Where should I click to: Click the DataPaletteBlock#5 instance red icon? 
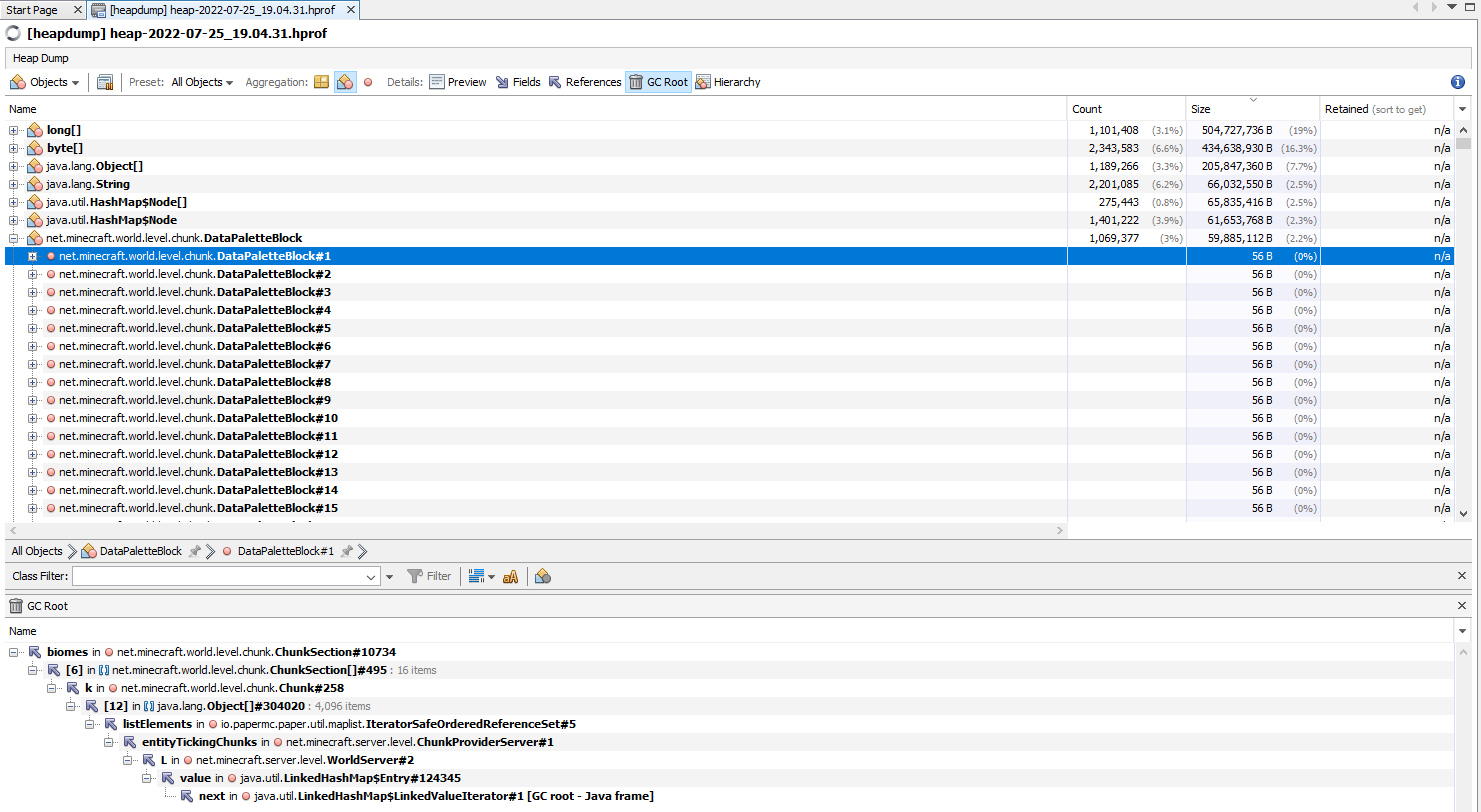pyautogui.click(x=51, y=328)
